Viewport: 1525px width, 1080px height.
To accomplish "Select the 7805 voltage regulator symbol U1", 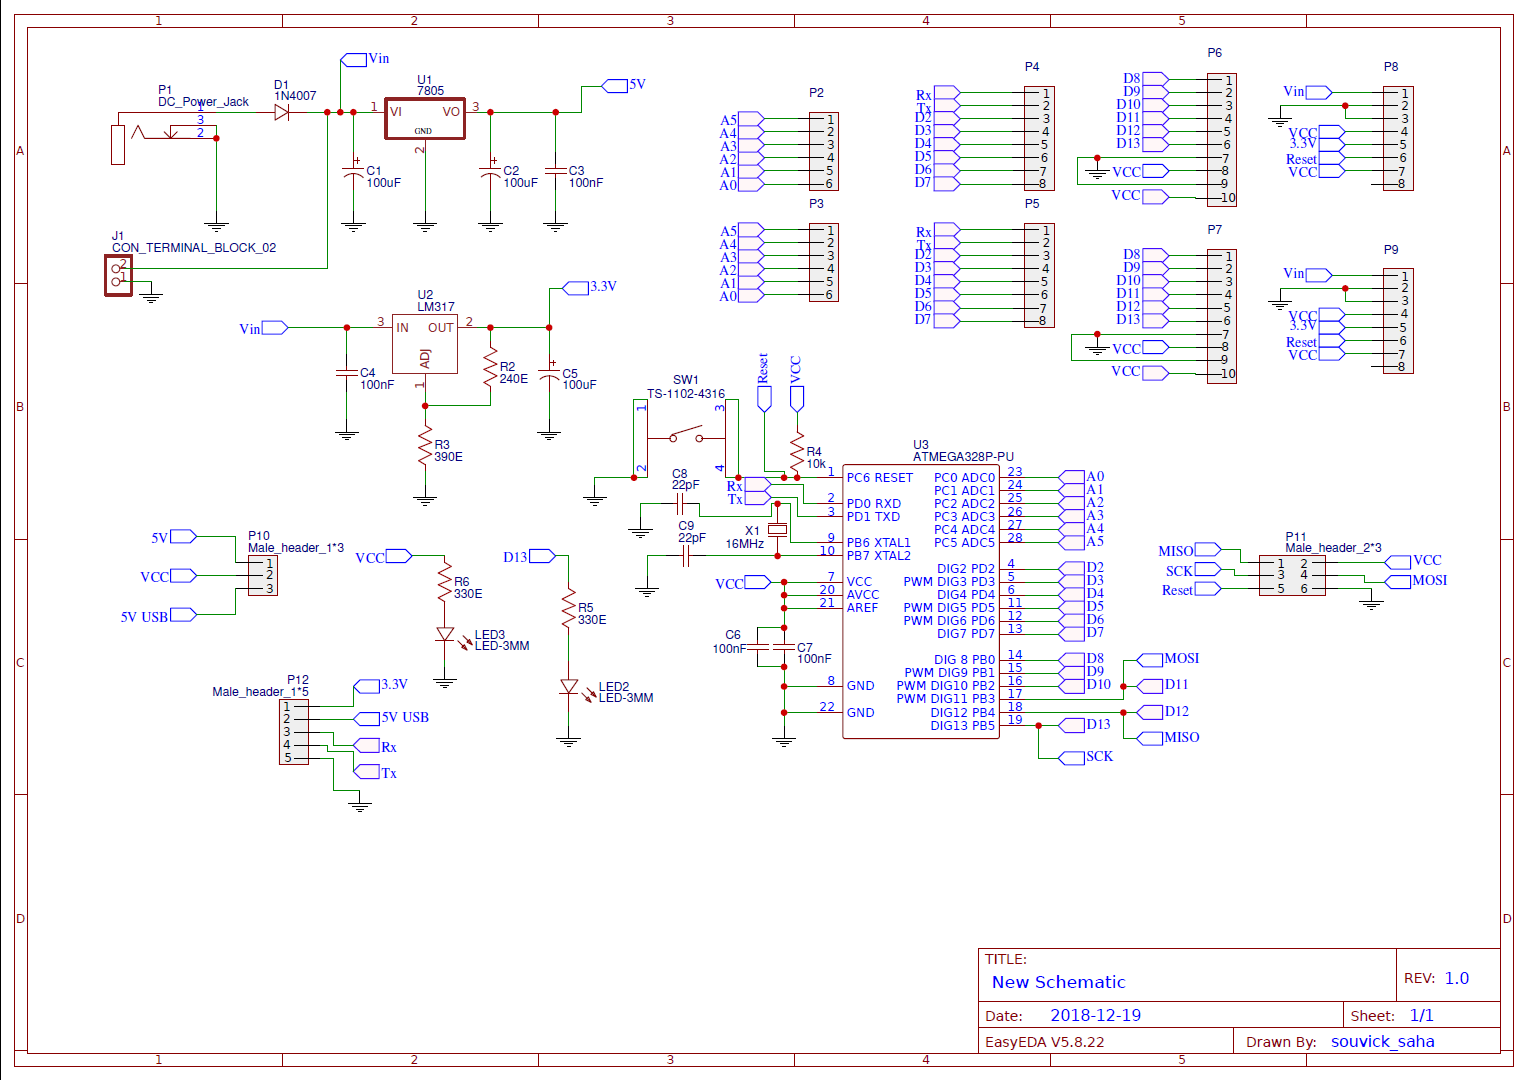I will [424, 117].
